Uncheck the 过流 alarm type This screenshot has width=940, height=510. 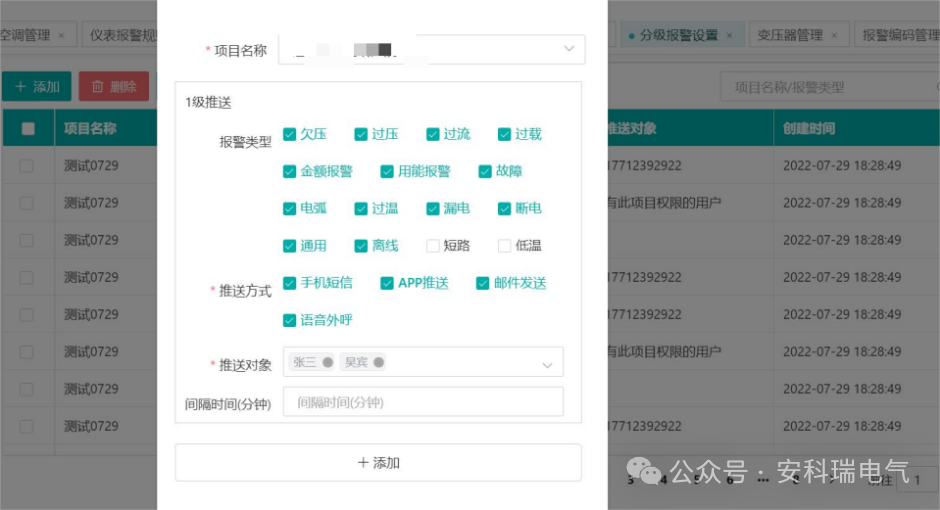[433, 134]
